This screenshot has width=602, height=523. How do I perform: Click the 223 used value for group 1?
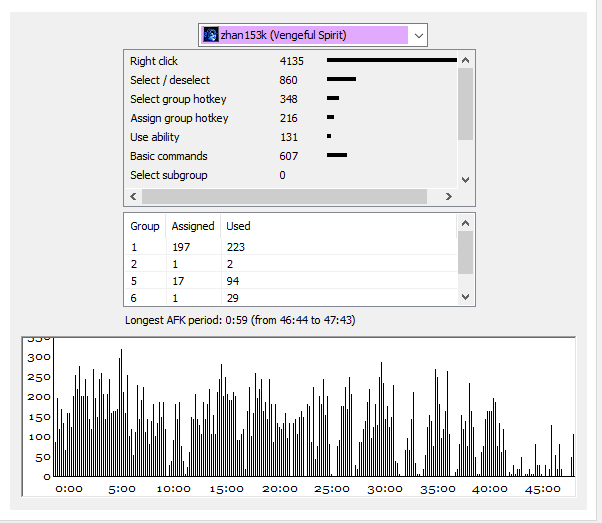pyautogui.click(x=236, y=247)
